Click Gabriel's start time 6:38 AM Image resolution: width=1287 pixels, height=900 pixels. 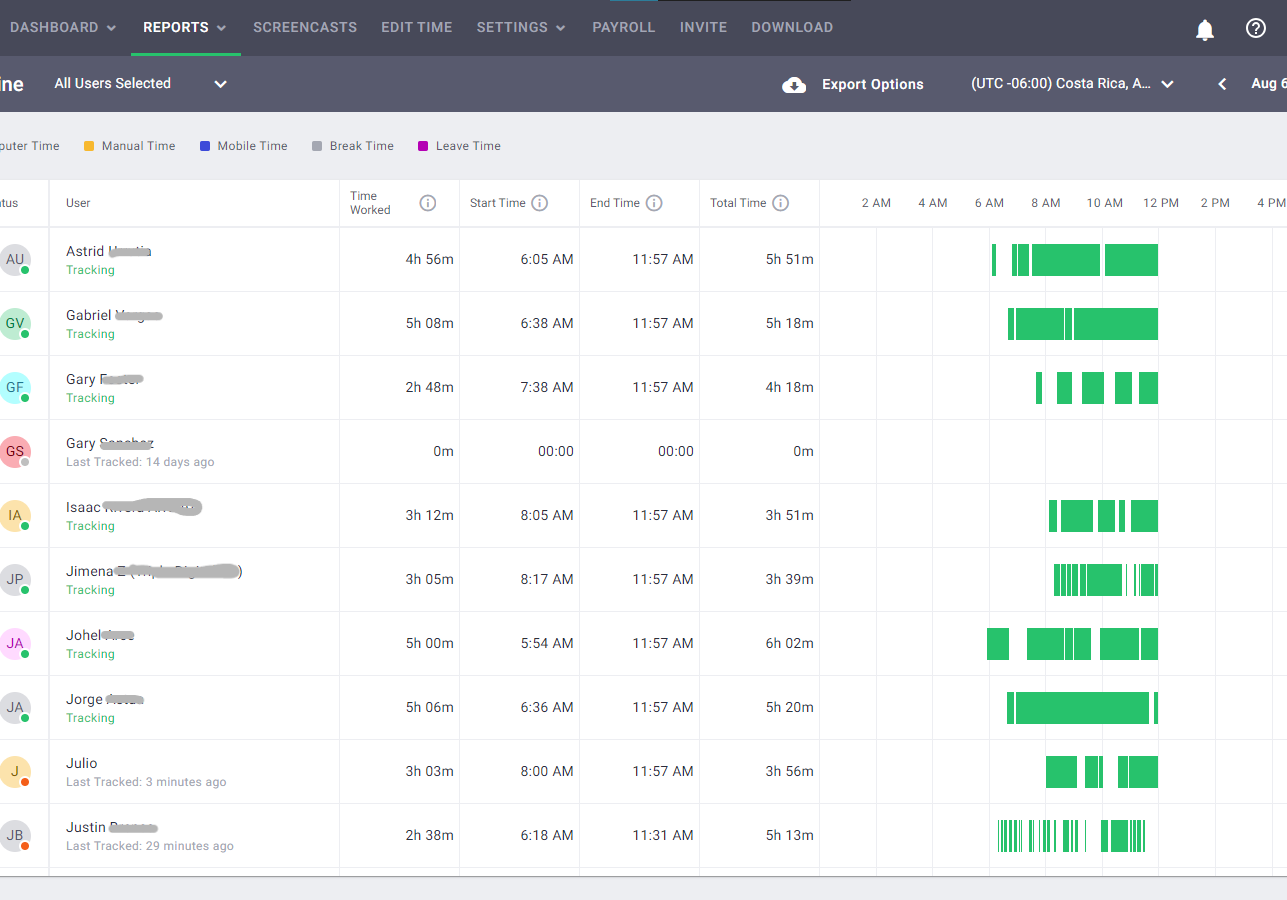[547, 323]
